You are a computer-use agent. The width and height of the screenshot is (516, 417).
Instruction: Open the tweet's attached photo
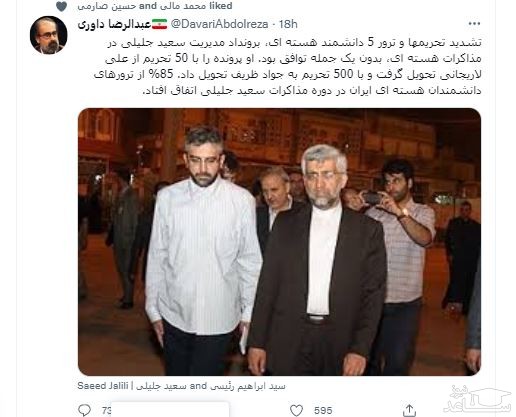pyautogui.click(x=279, y=242)
